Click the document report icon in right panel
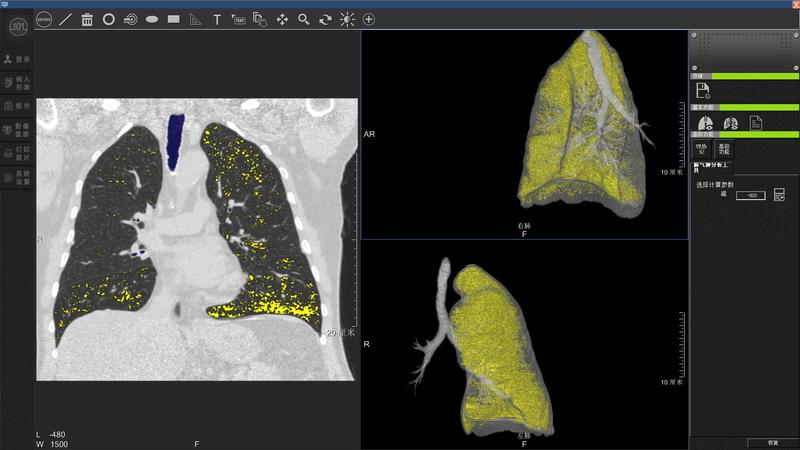800x450 pixels. 756,123
